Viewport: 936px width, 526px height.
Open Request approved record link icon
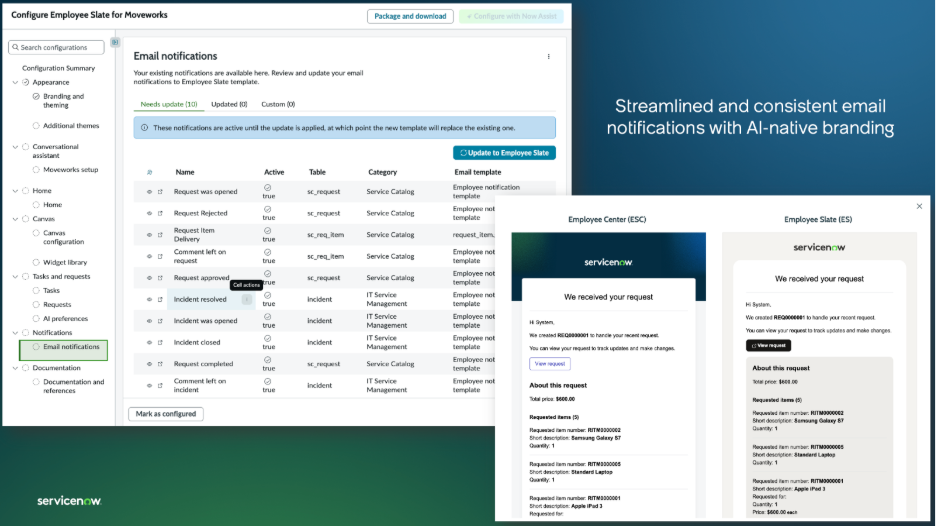(160, 278)
